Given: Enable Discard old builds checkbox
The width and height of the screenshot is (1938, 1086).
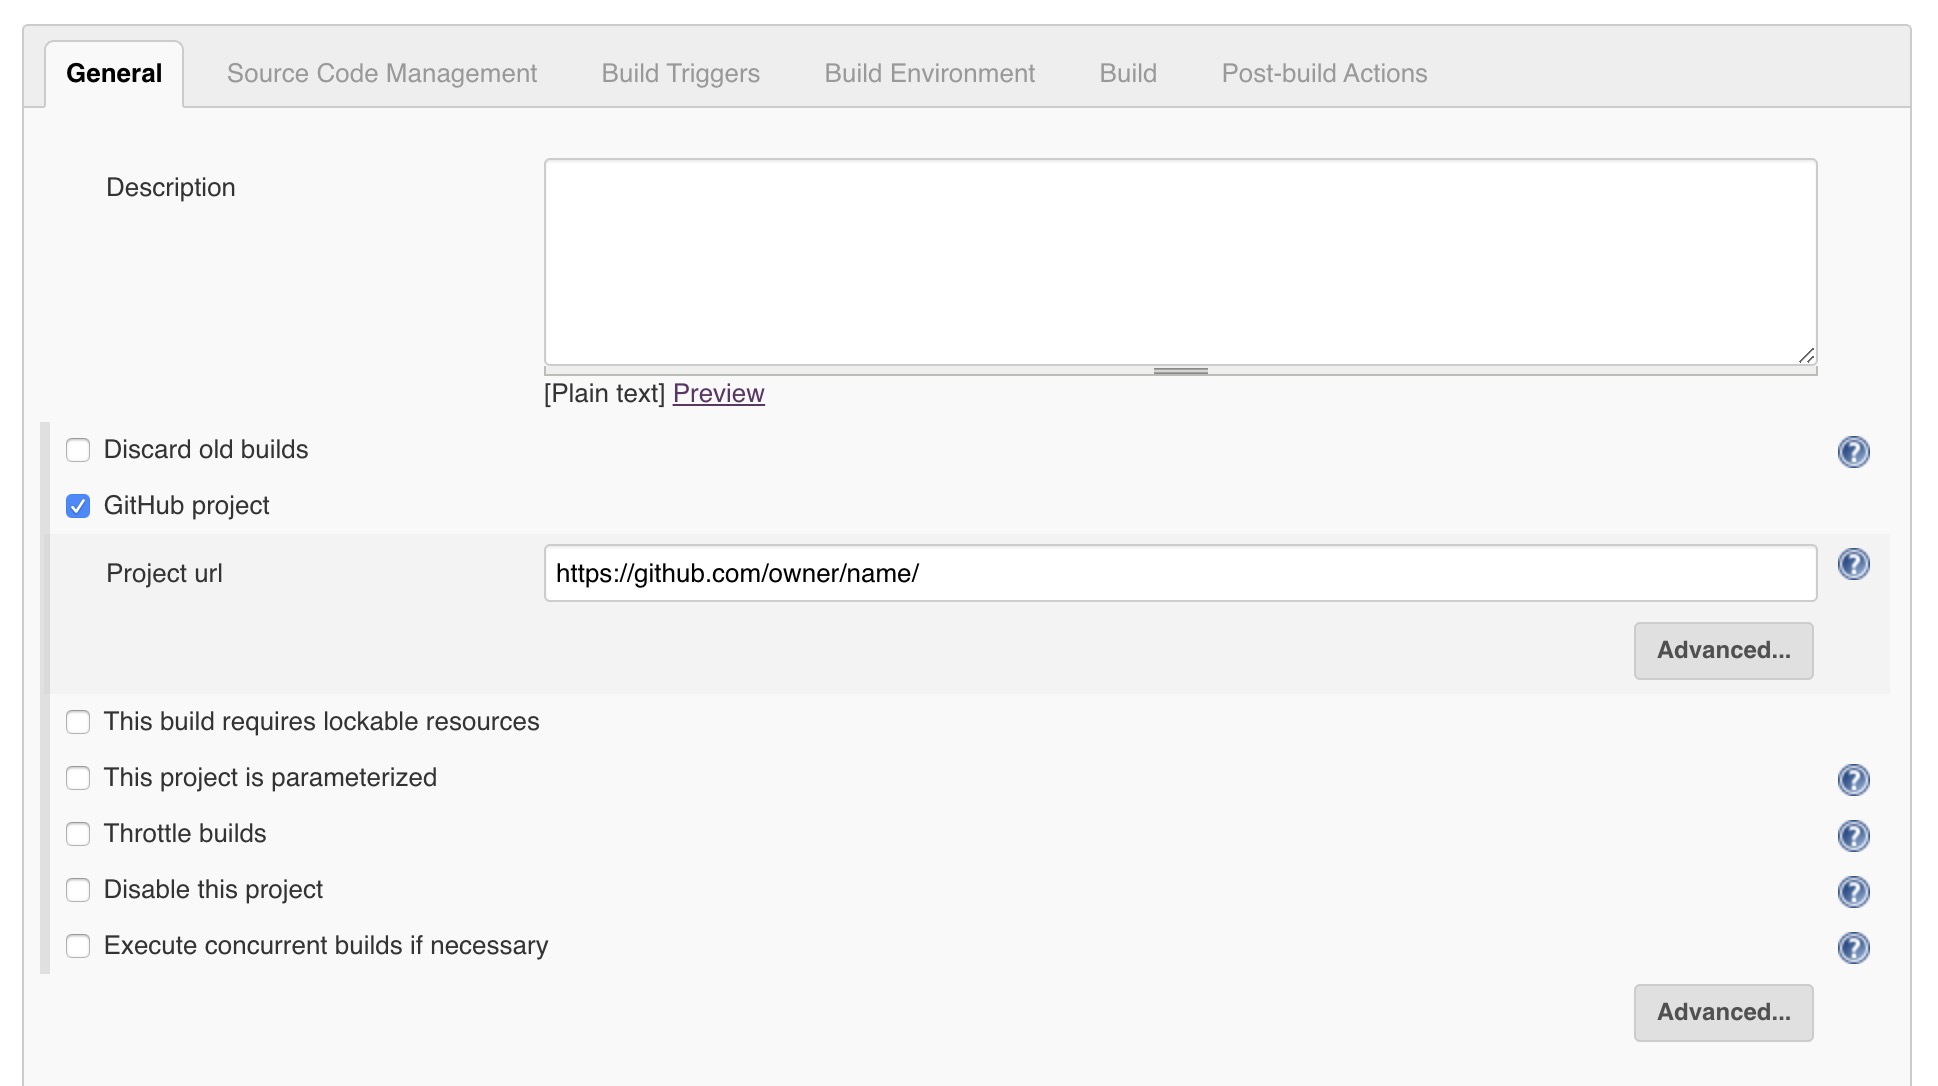Looking at the screenshot, I should coord(77,450).
